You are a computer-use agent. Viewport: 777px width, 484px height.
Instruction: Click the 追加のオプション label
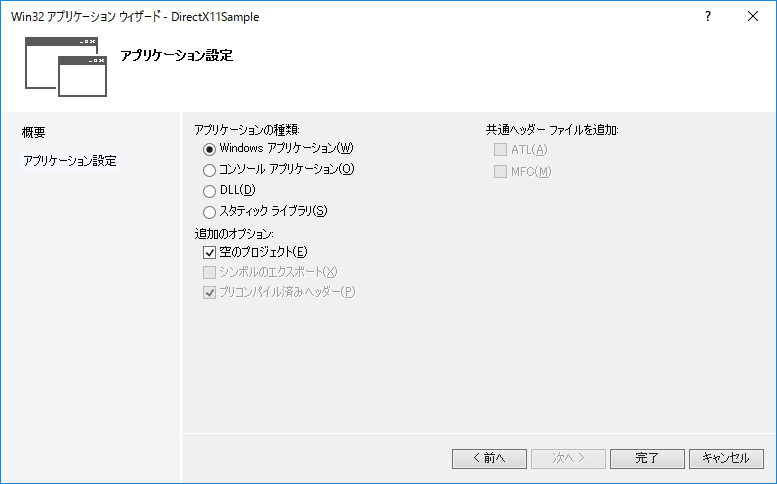[x=234, y=233]
